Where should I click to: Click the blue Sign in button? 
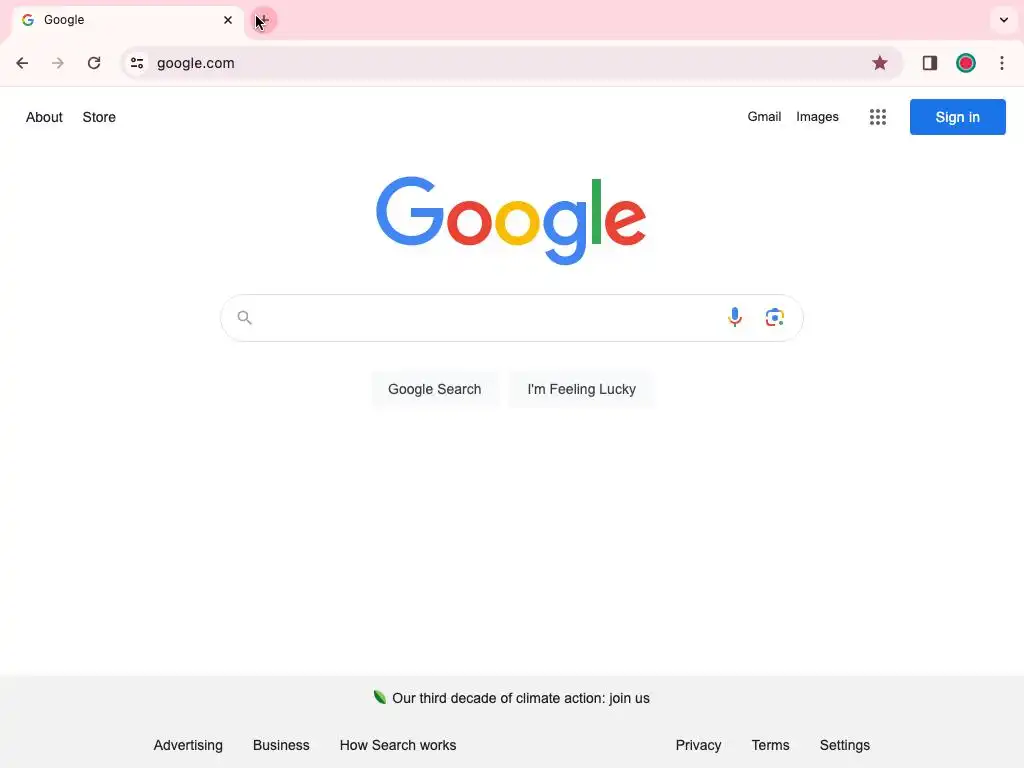[x=957, y=117]
